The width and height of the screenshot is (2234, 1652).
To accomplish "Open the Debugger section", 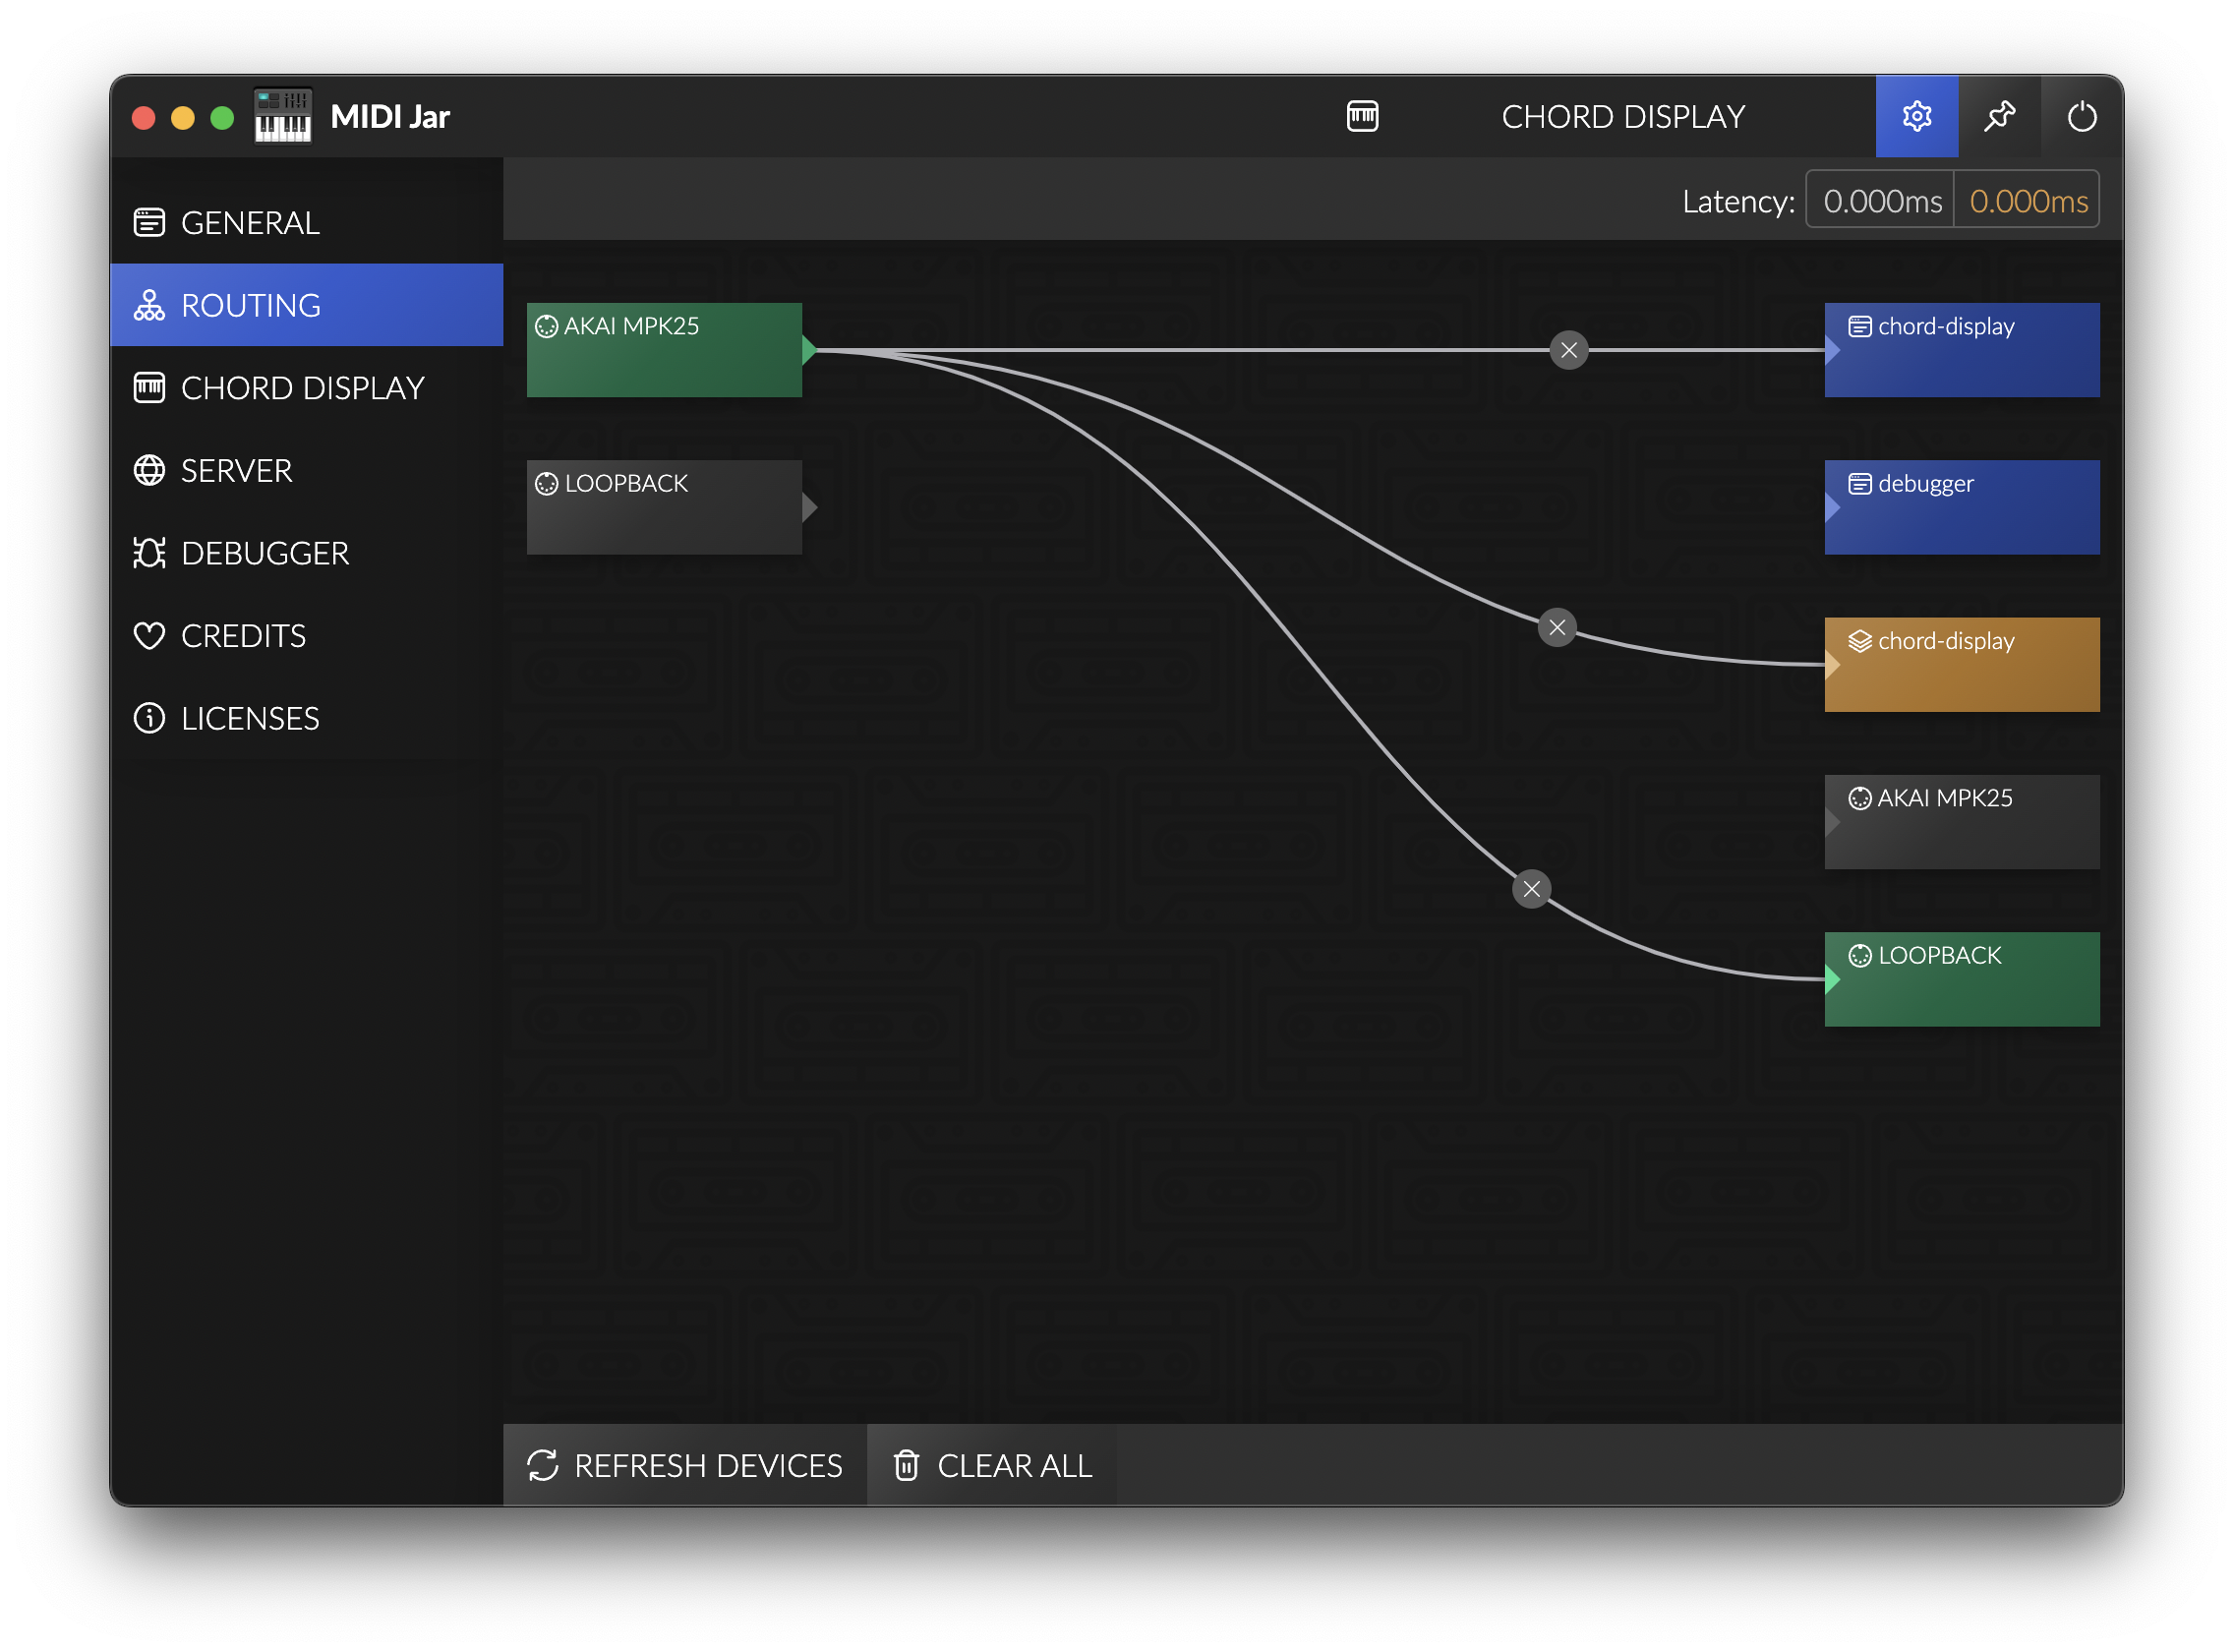I will pyautogui.click(x=264, y=553).
